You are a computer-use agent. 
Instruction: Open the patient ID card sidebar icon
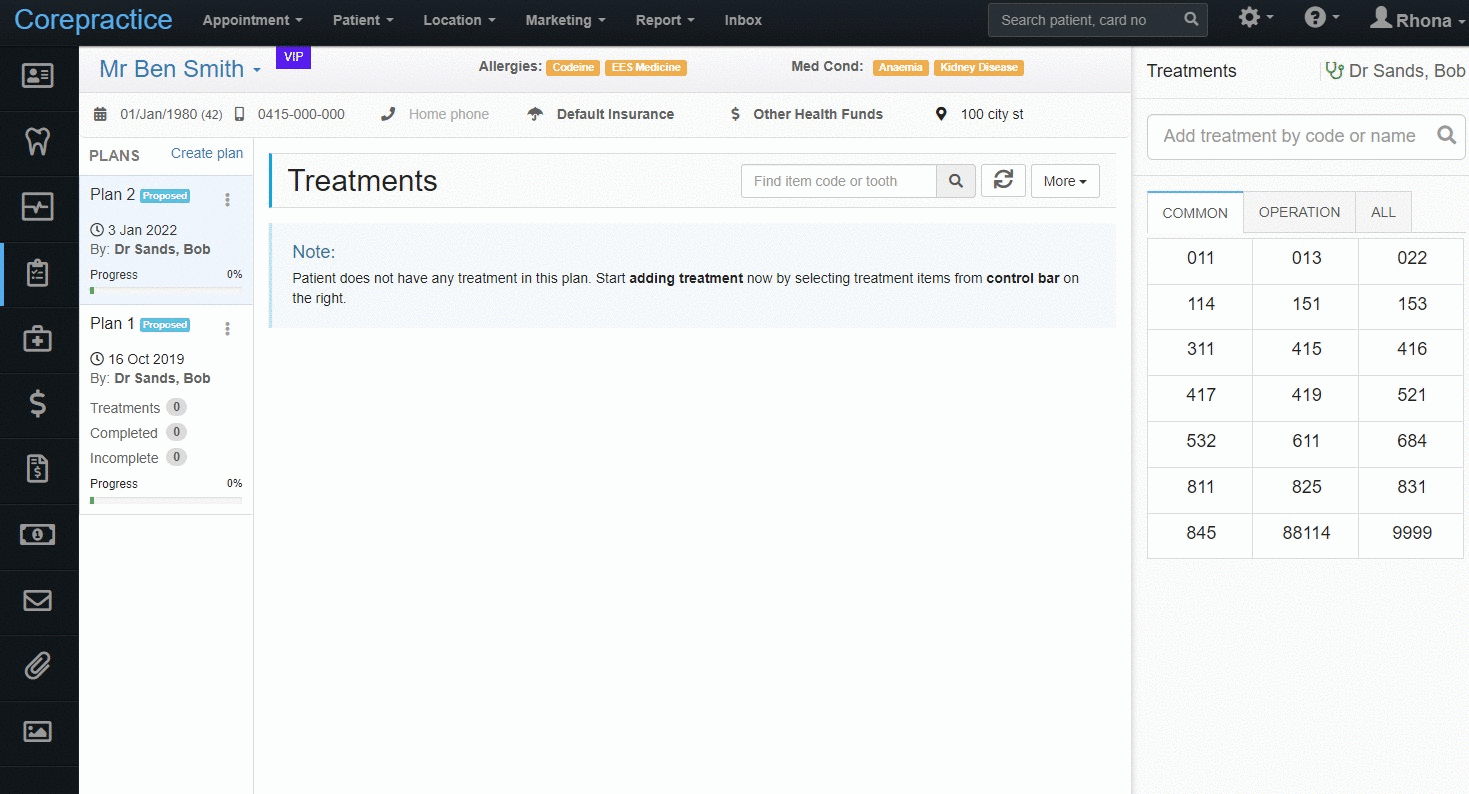[x=37, y=76]
